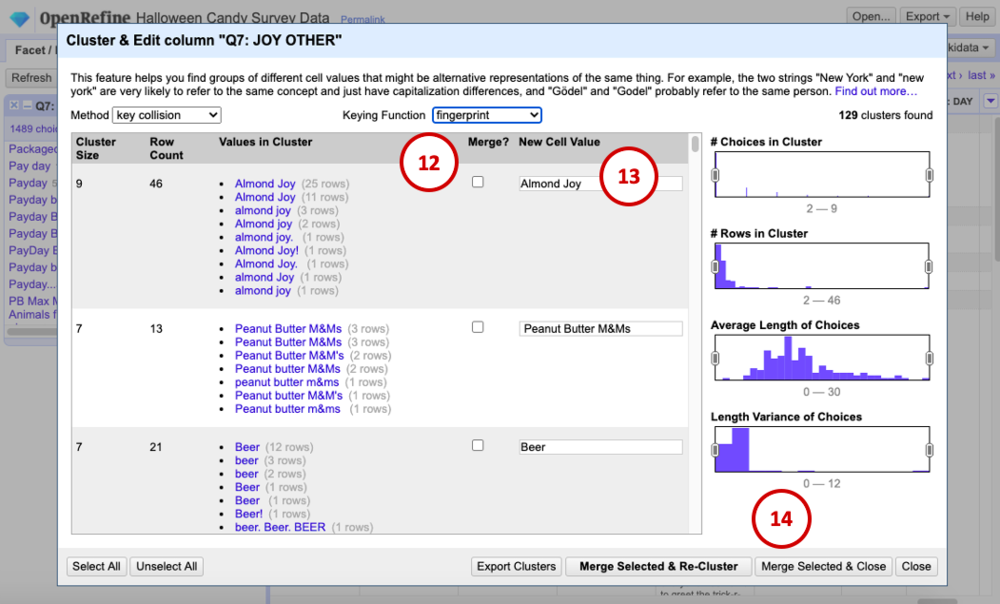Select the Pay day facet choice
Viewport: 1000px width, 604px height.
click(29, 166)
